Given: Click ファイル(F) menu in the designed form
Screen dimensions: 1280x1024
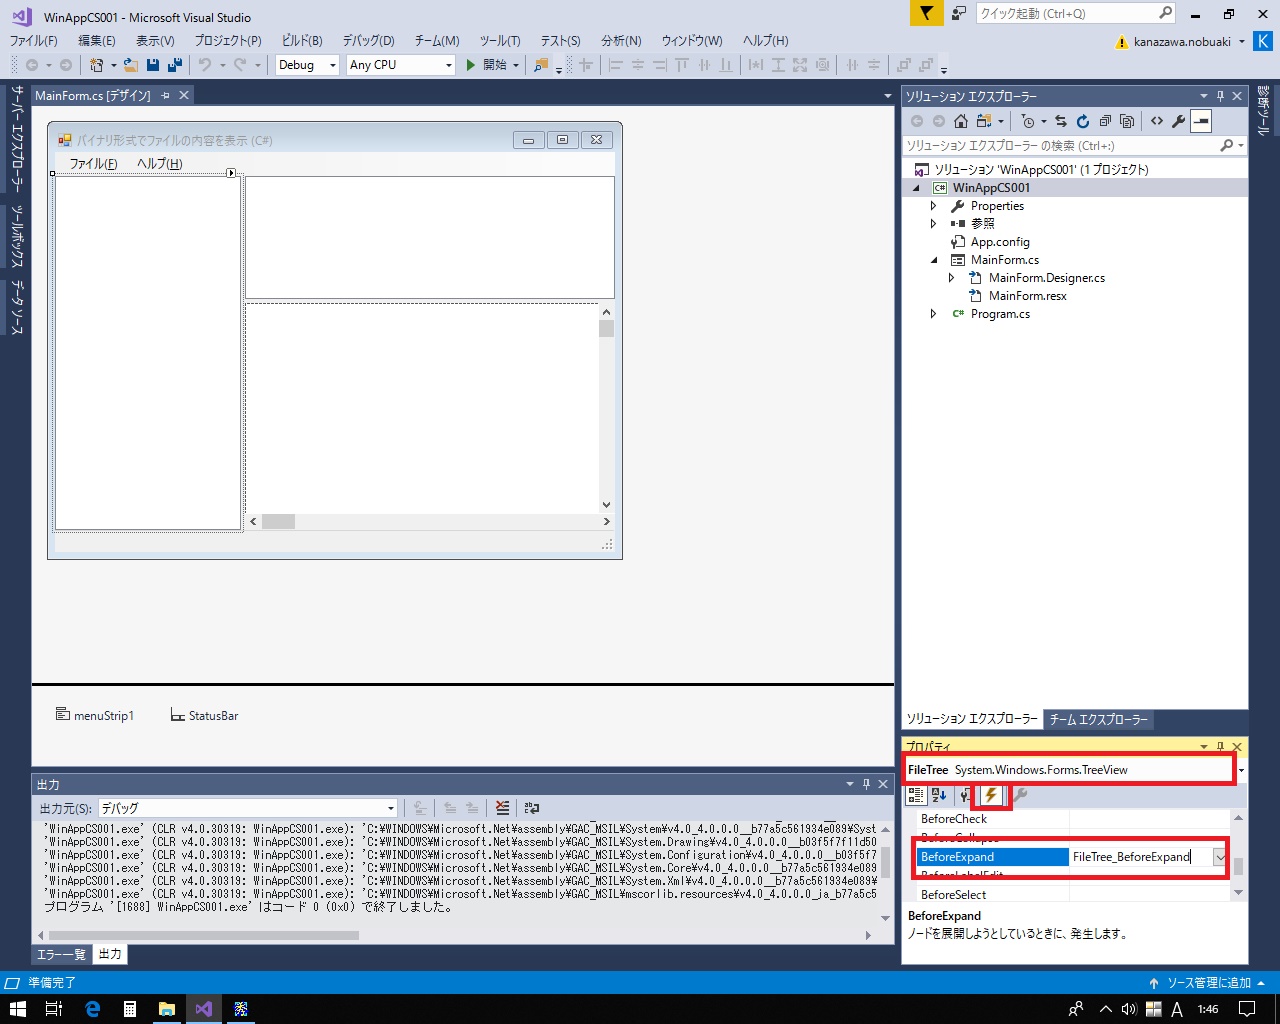Looking at the screenshot, I should pyautogui.click(x=93, y=163).
